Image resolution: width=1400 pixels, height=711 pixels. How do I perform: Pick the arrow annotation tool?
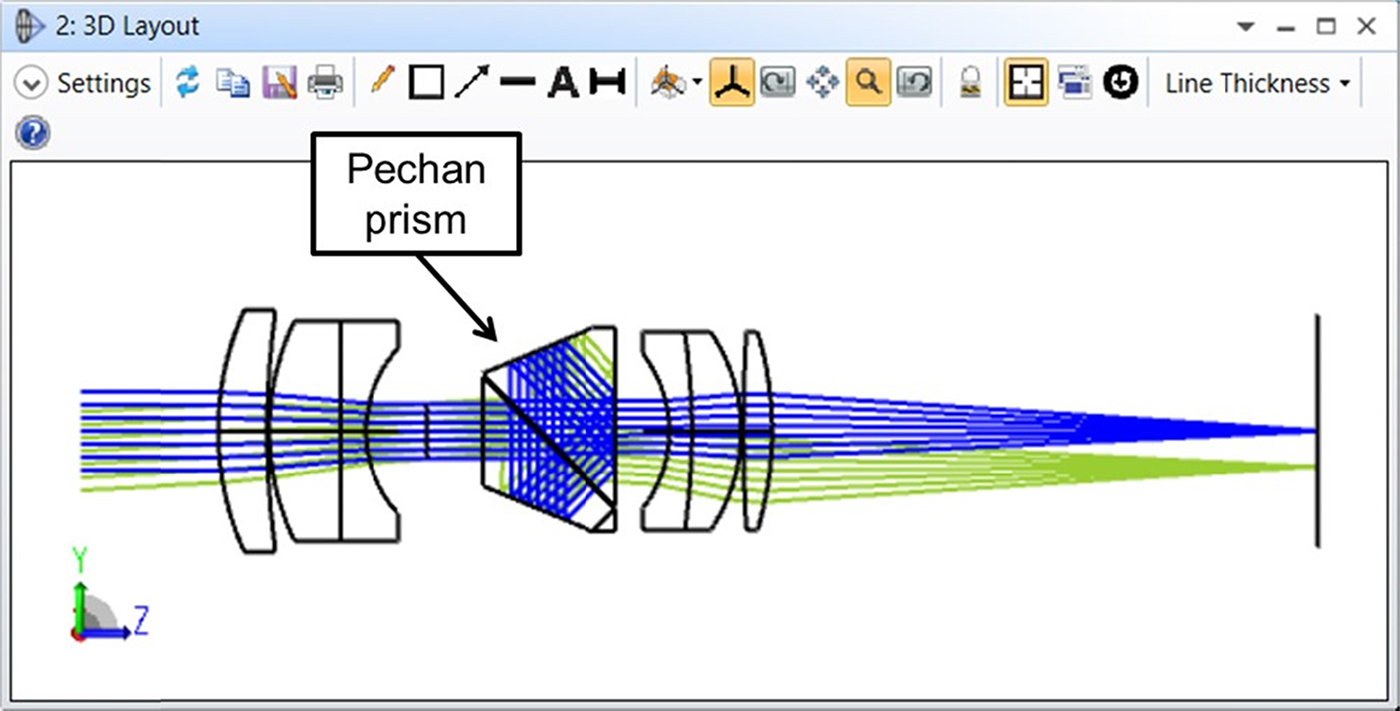coord(471,84)
